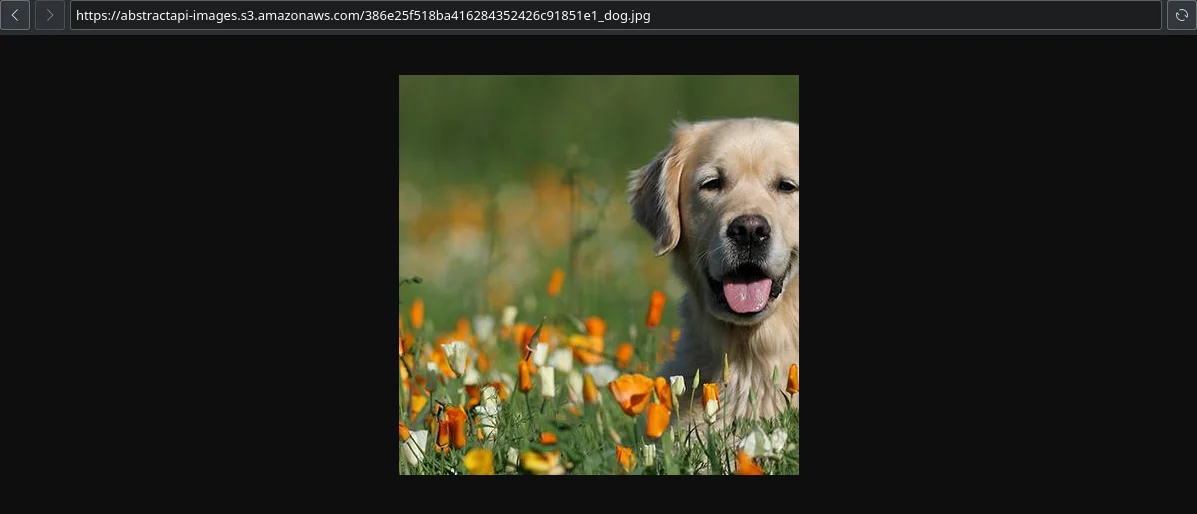Go back to the previous page
The width and height of the screenshot is (1197, 514).
pos(15,15)
